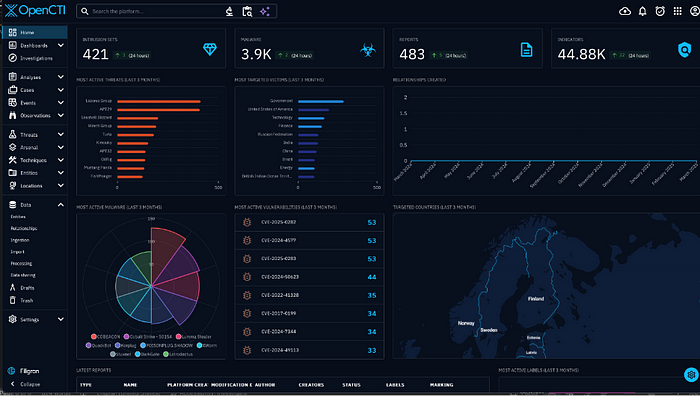Click the AUTHOR column header in Latest Reports
Image resolution: width=700 pixels, height=396 pixels.
coord(265,385)
